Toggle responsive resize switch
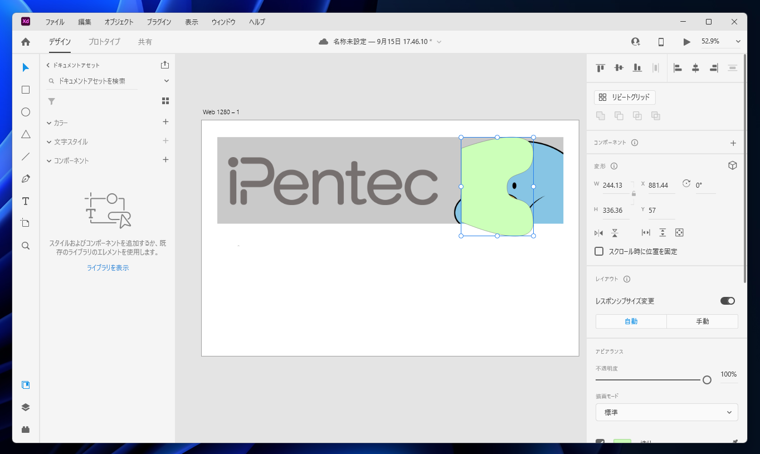This screenshot has height=454, width=760. pos(728,301)
